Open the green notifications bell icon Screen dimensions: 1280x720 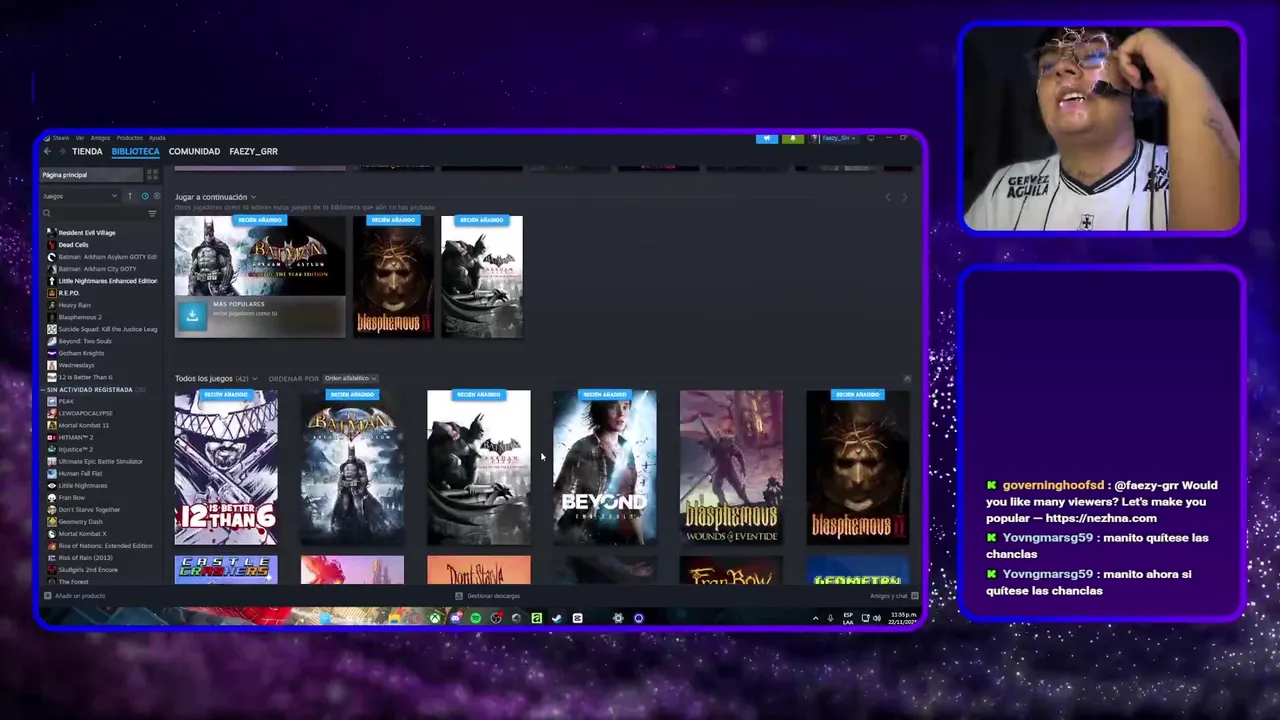click(793, 138)
